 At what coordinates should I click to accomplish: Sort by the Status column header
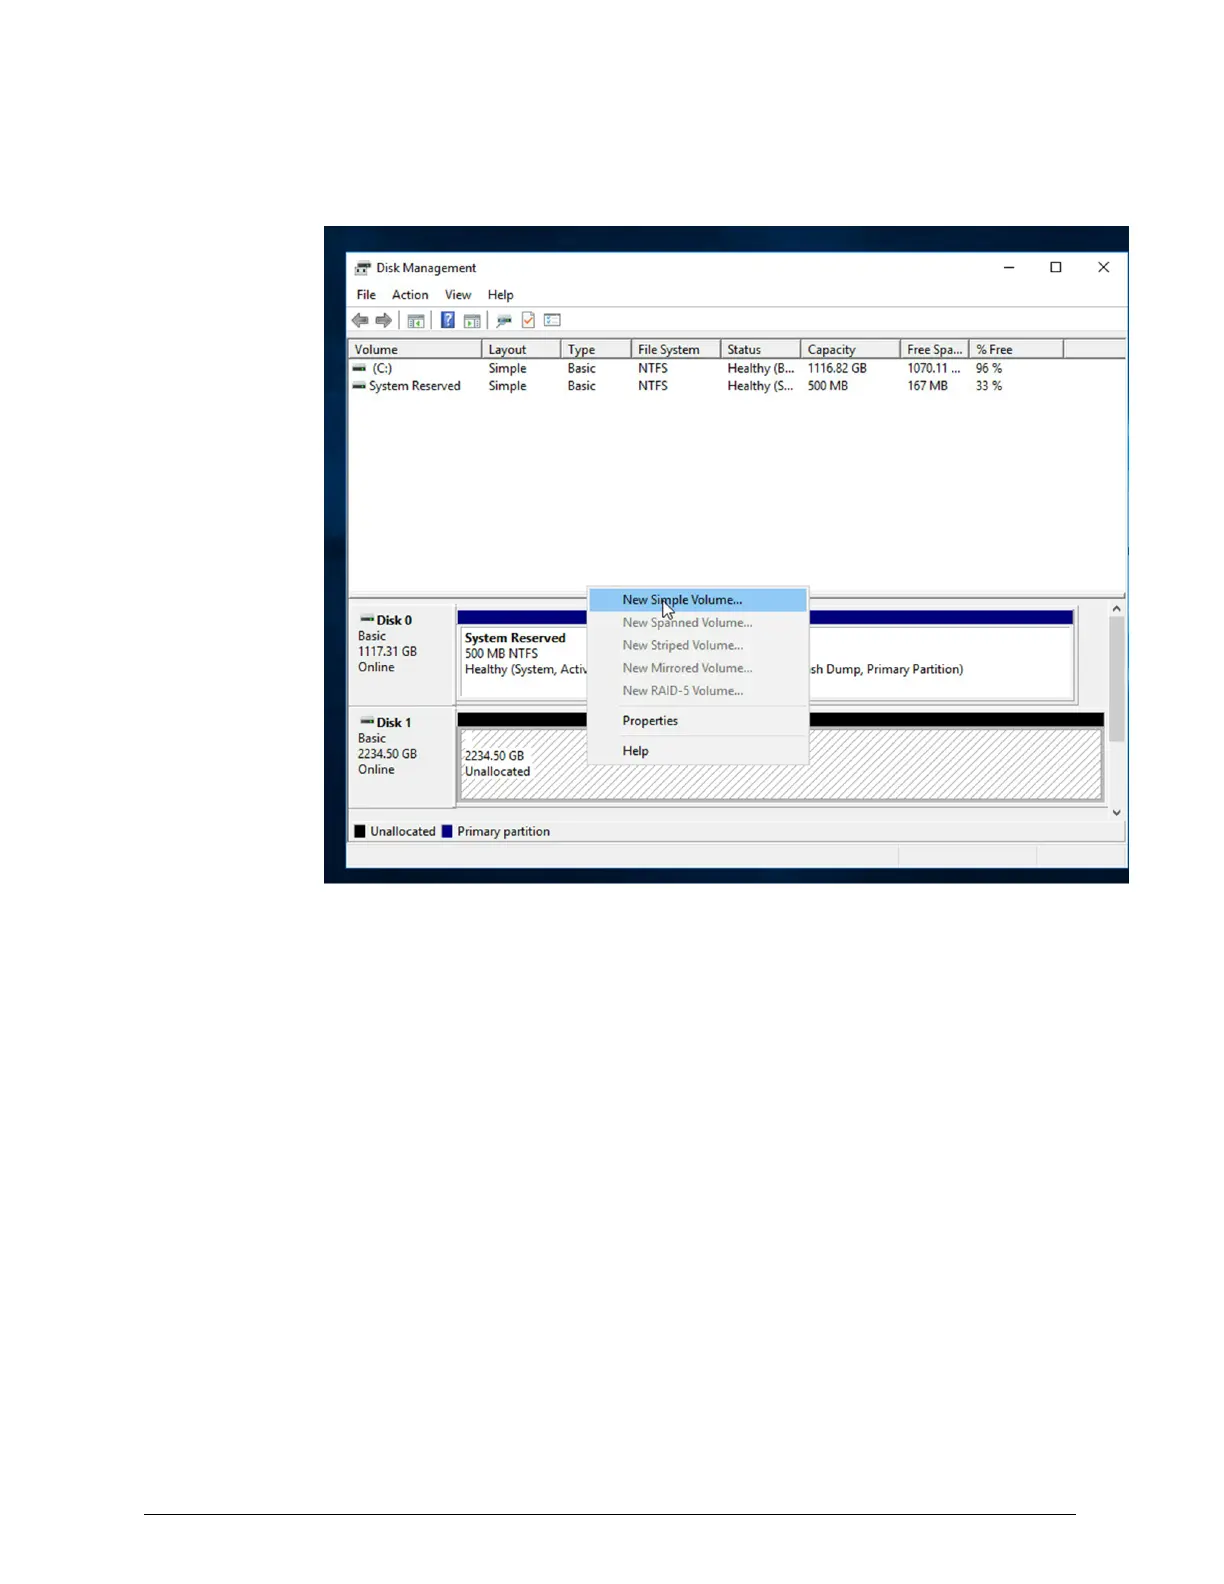[760, 349]
